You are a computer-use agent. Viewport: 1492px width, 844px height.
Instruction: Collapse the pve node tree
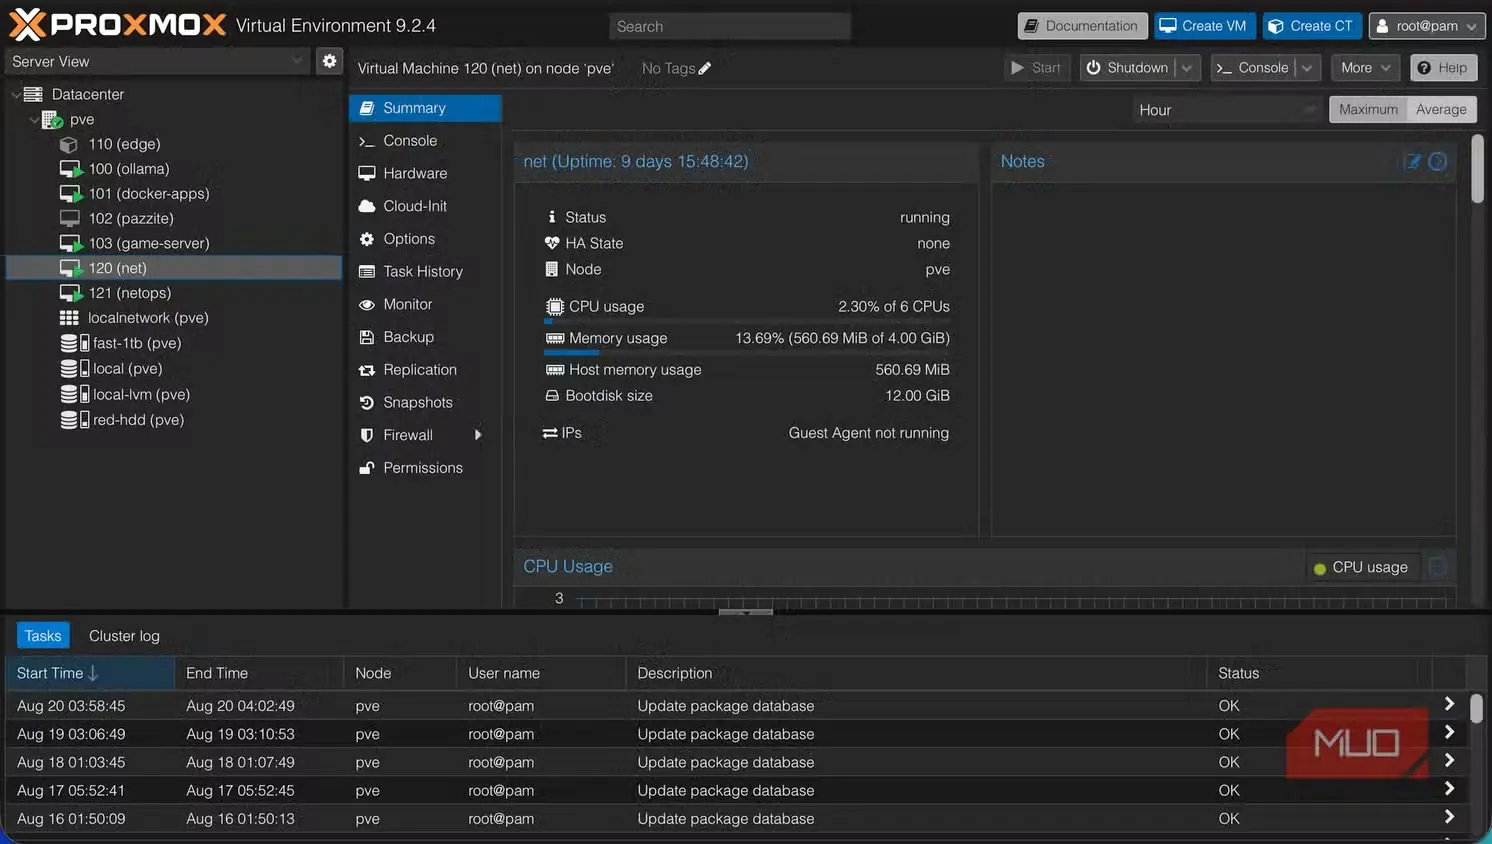[x=34, y=119]
